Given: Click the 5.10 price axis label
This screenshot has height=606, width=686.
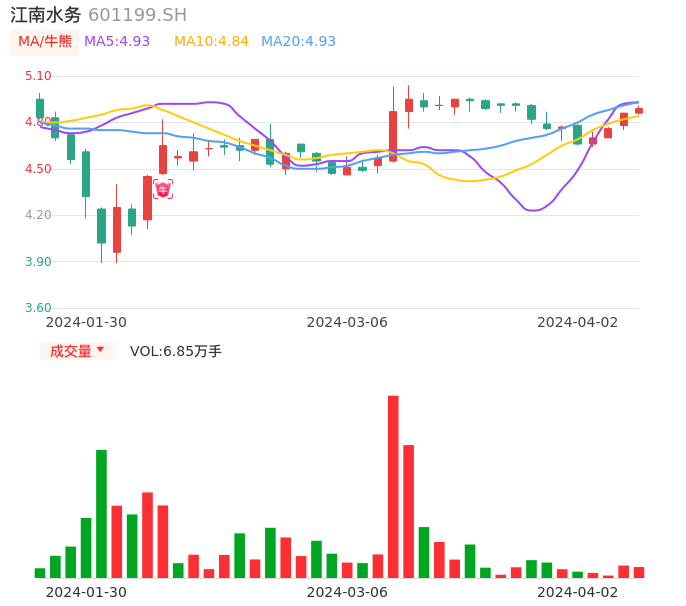Looking at the screenshot, I should pyautogui.click(x=37, y=76).
